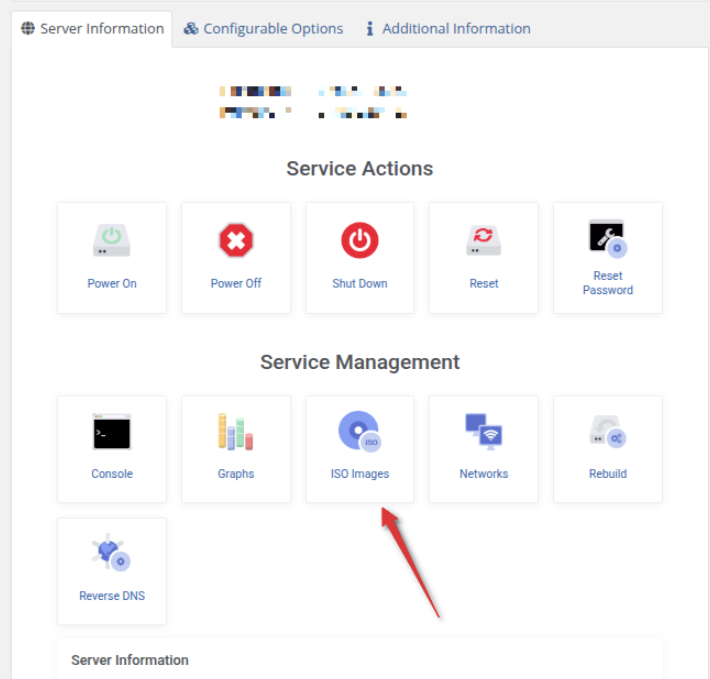Open the Networks monitors icon
The image size is (710, 679).
484,431
